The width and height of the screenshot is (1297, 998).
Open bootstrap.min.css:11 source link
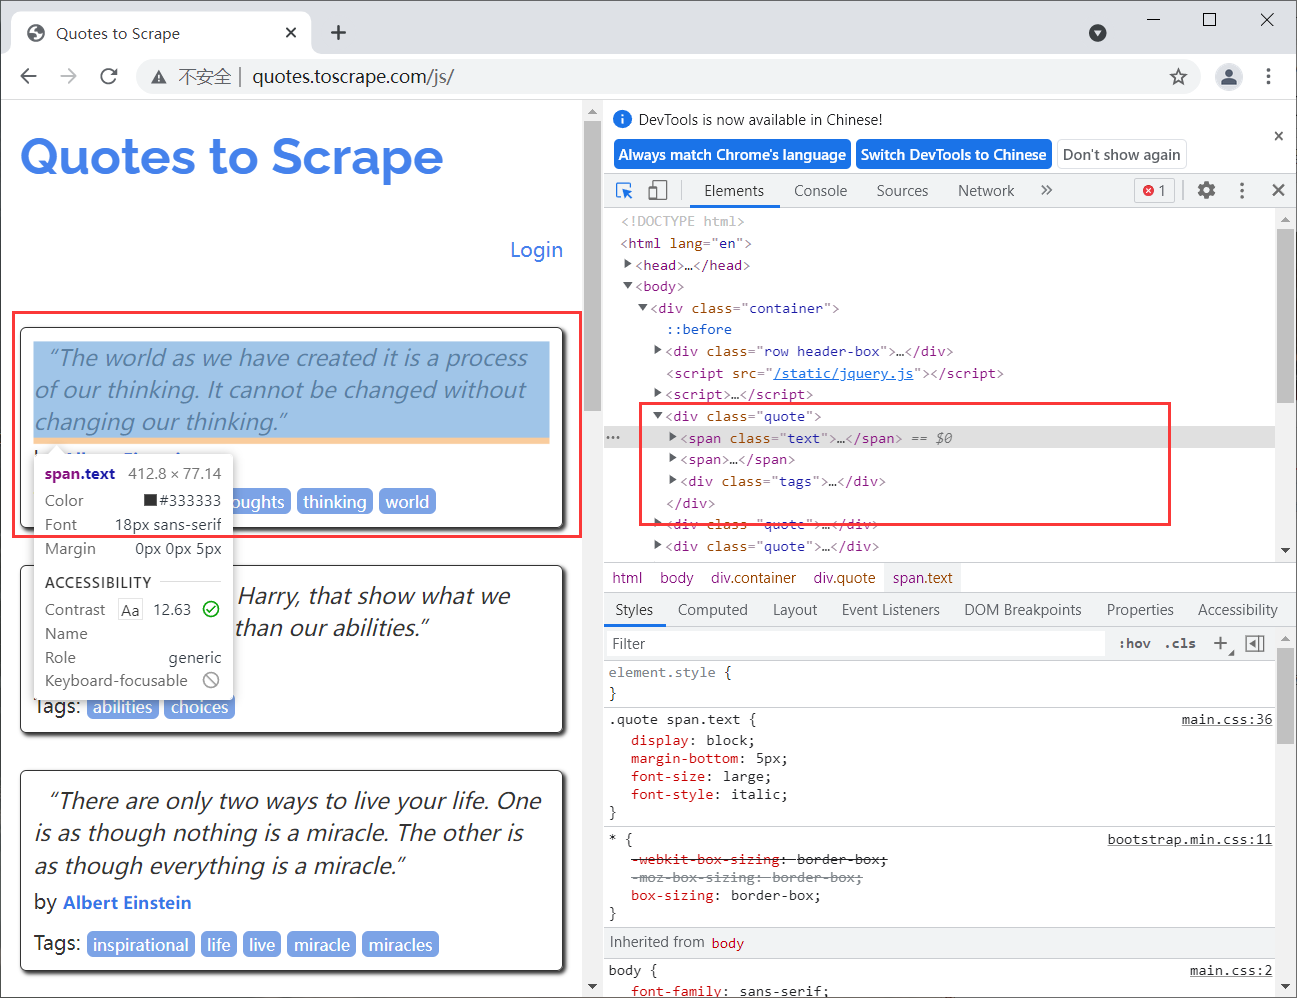point(1190,839)
